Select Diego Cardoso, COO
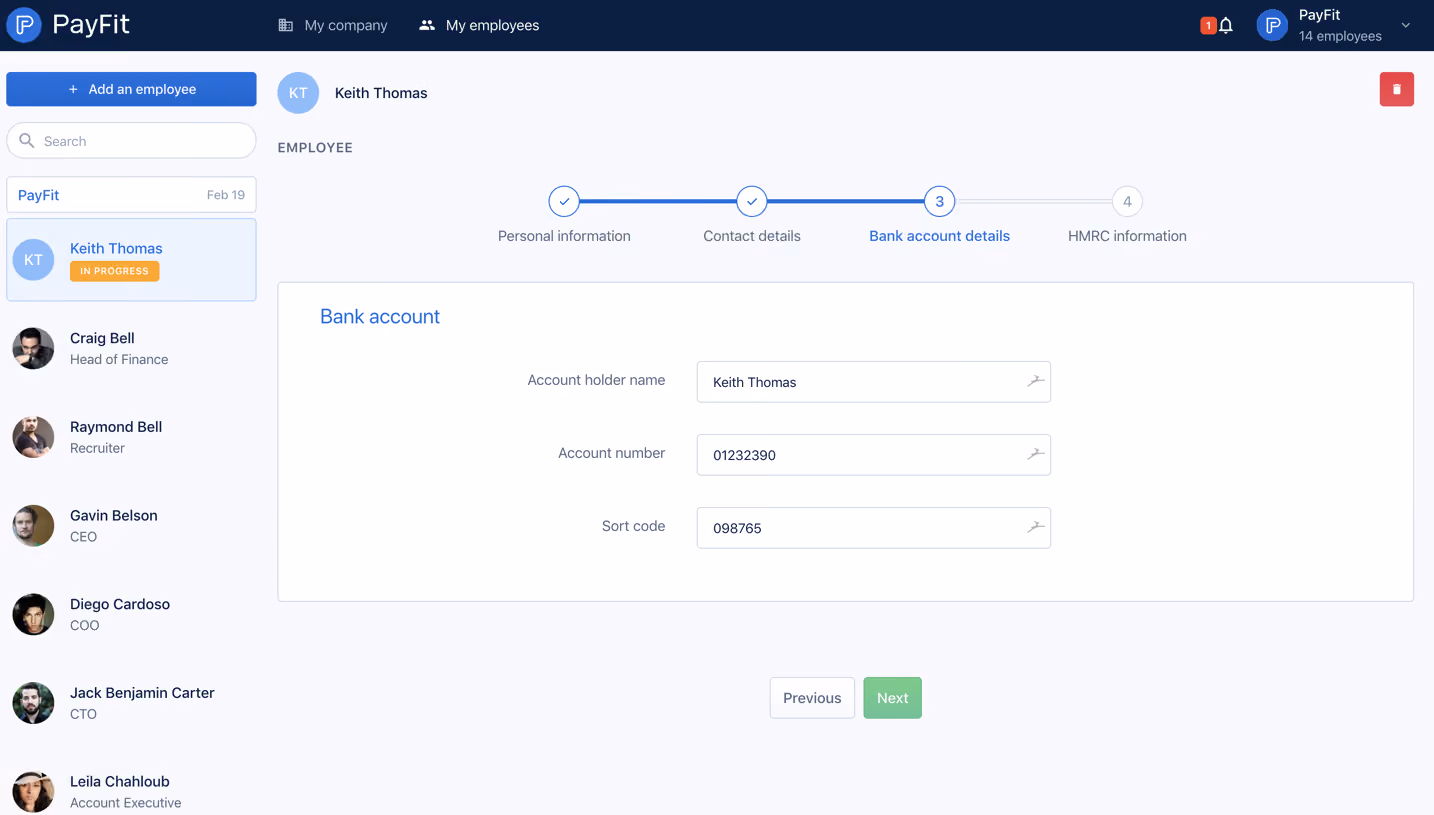 click(131, 614)
